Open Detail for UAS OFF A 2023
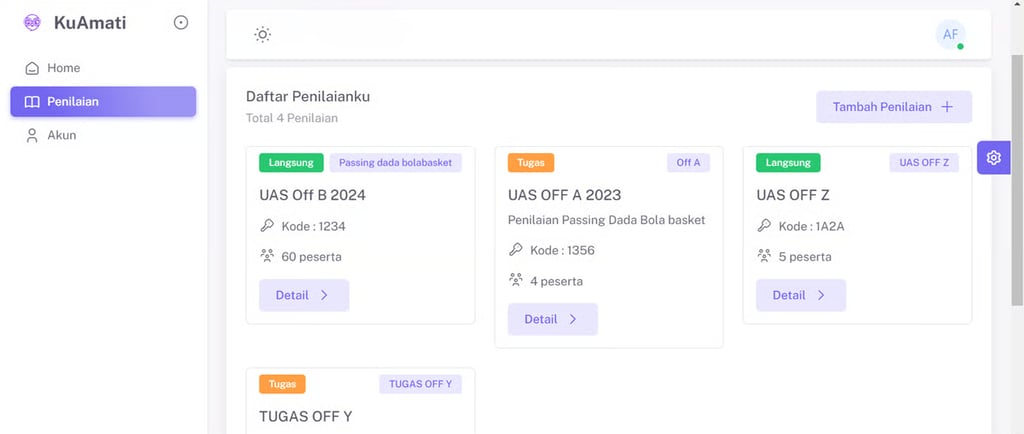 point(552,319)
